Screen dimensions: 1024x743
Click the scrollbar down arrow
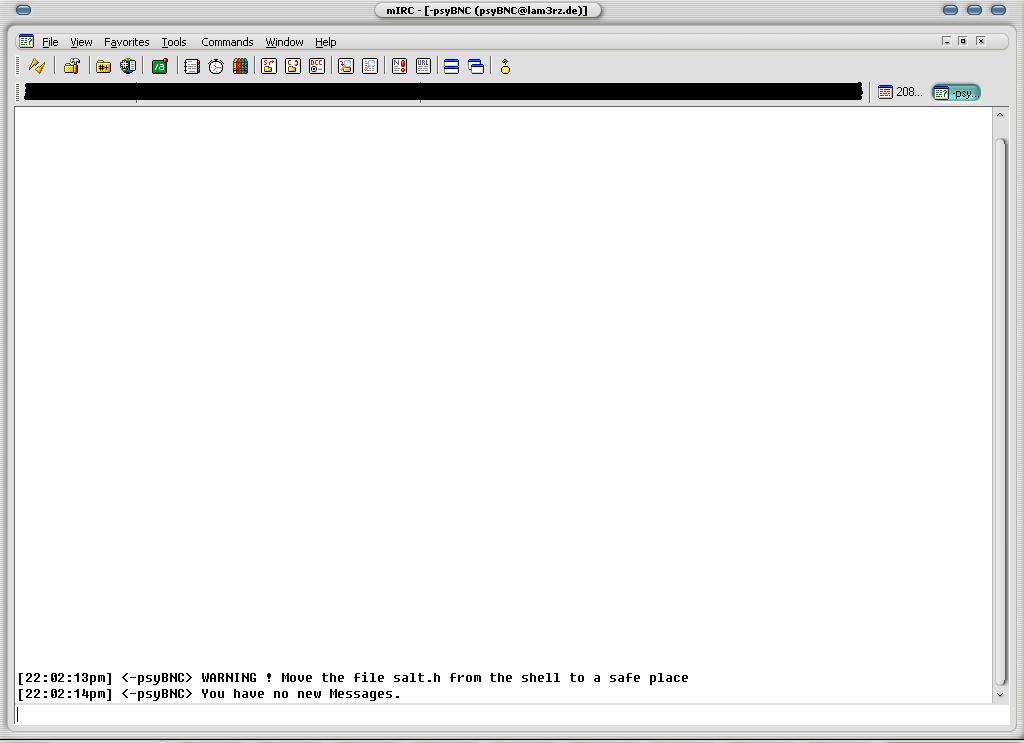[1000, 695]
